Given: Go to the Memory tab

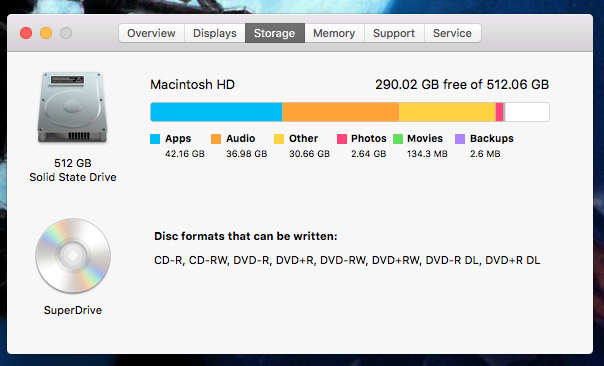Looking at the screenshot, I should pyautogui.click(x=334, y=33).
